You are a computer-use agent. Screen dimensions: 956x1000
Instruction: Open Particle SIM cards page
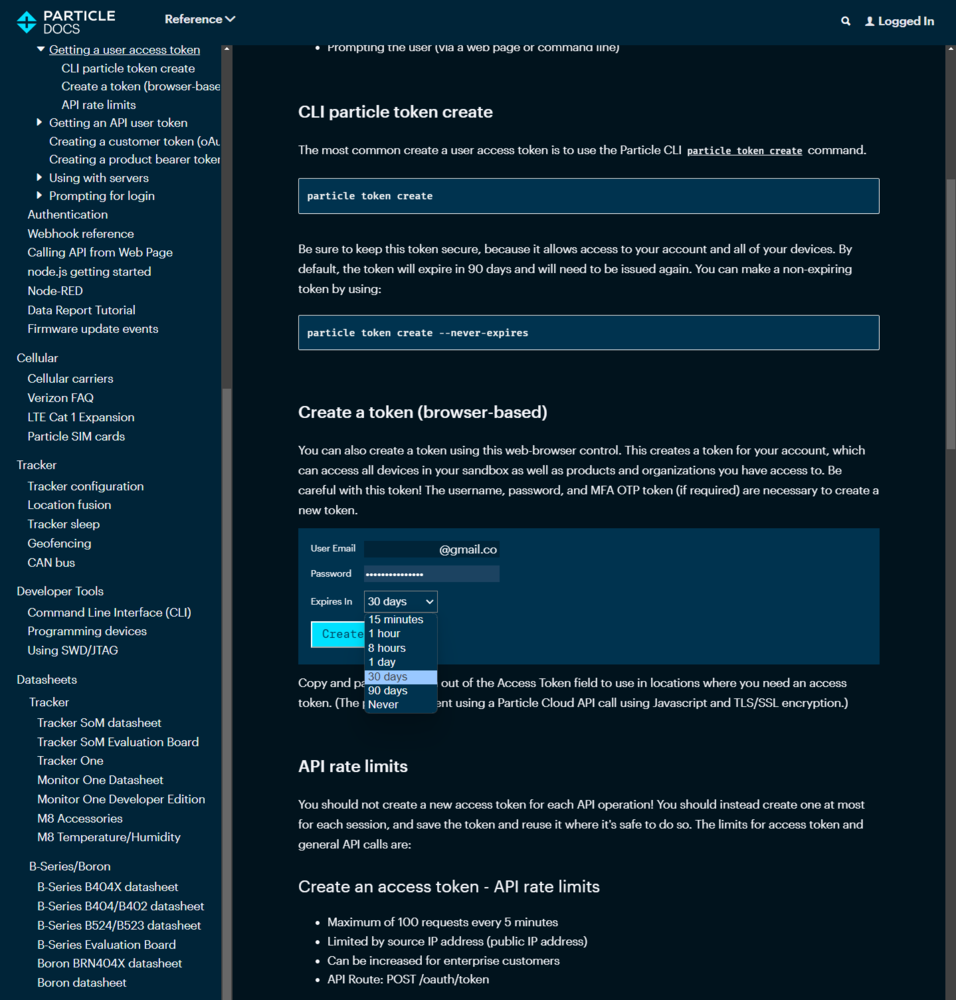pos(76,436)
